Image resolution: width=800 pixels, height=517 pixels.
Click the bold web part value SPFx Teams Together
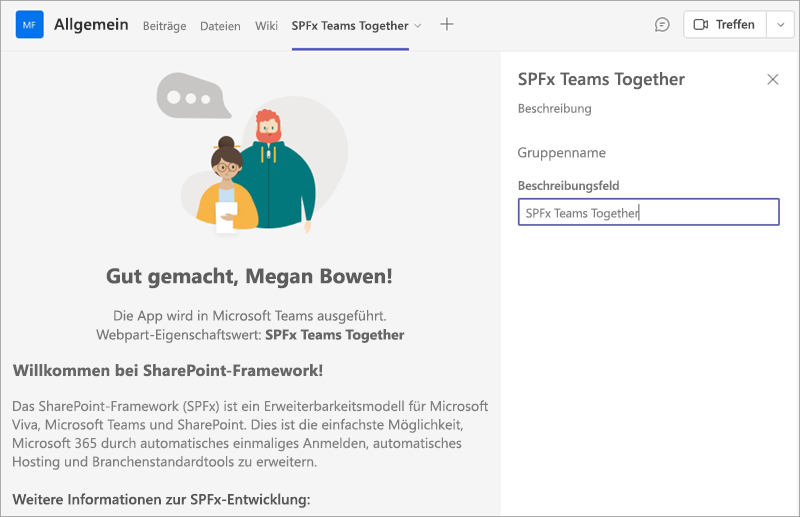click(x=335, y=335)
